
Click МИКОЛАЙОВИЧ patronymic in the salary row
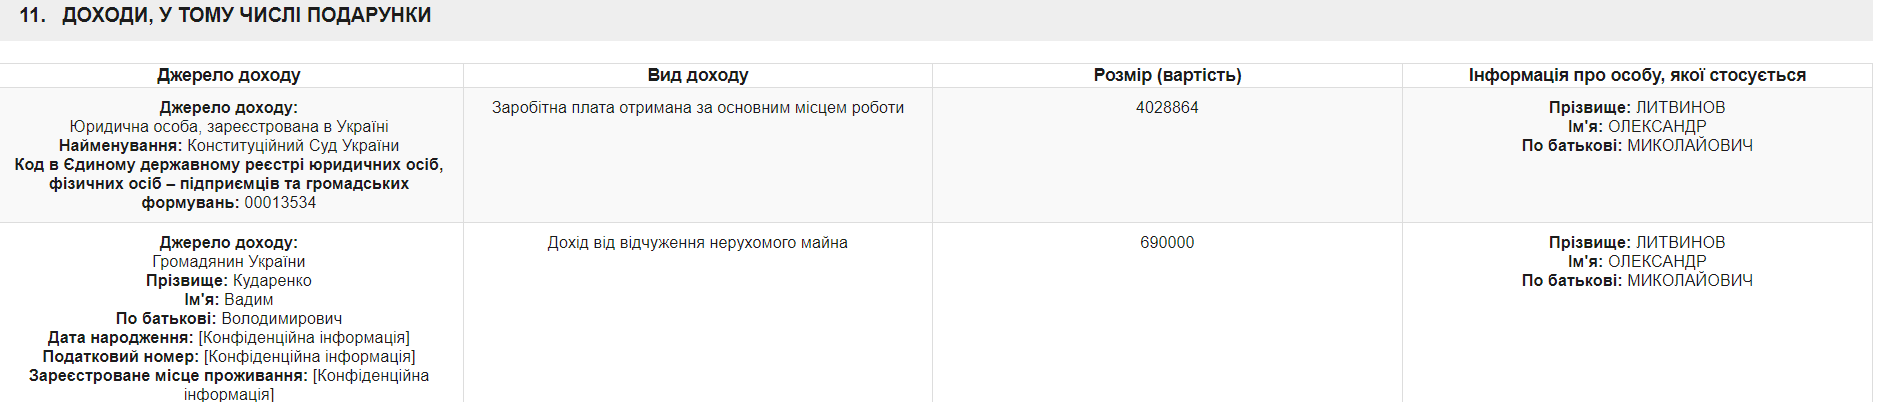1689,146
